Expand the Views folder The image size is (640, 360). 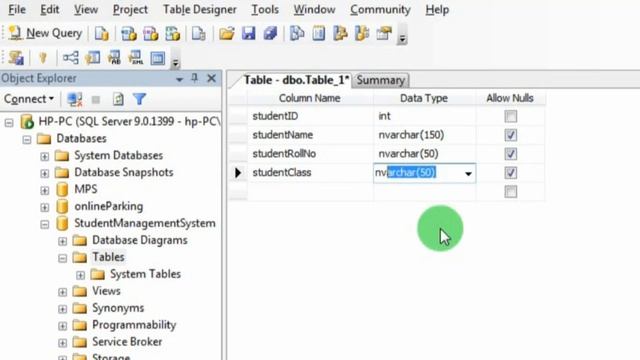(x=62, y=292)
